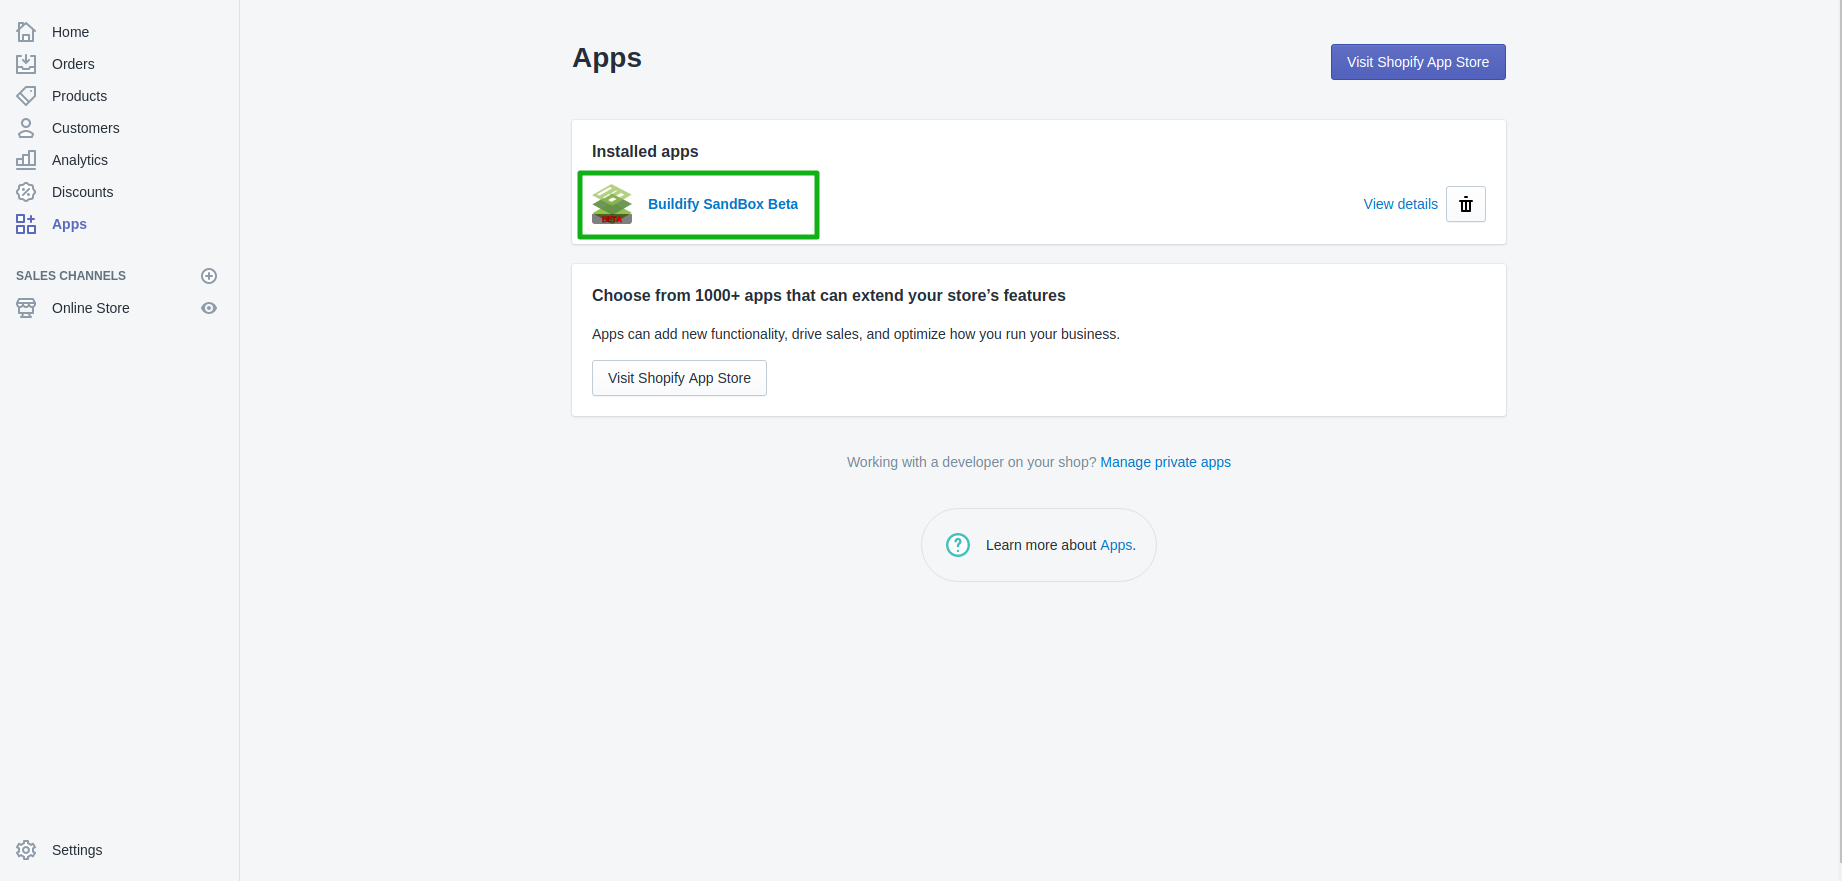Open Products section
The image size is (1842, 881).
[x=79, y=96]
